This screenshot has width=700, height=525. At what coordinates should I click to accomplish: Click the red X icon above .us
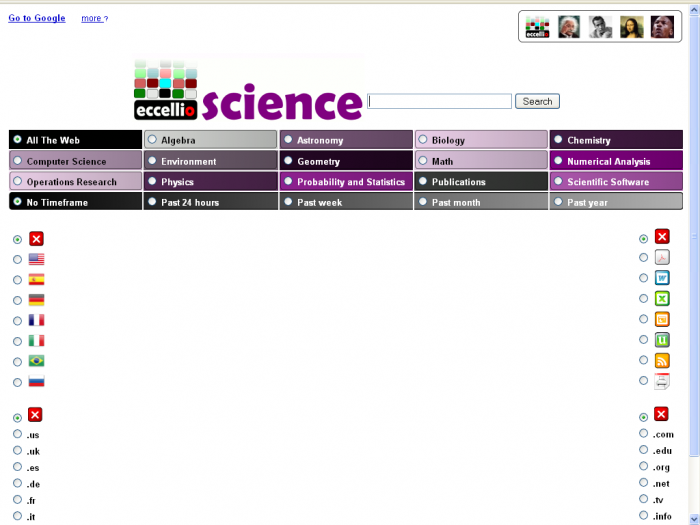click(x=35, y=415)
